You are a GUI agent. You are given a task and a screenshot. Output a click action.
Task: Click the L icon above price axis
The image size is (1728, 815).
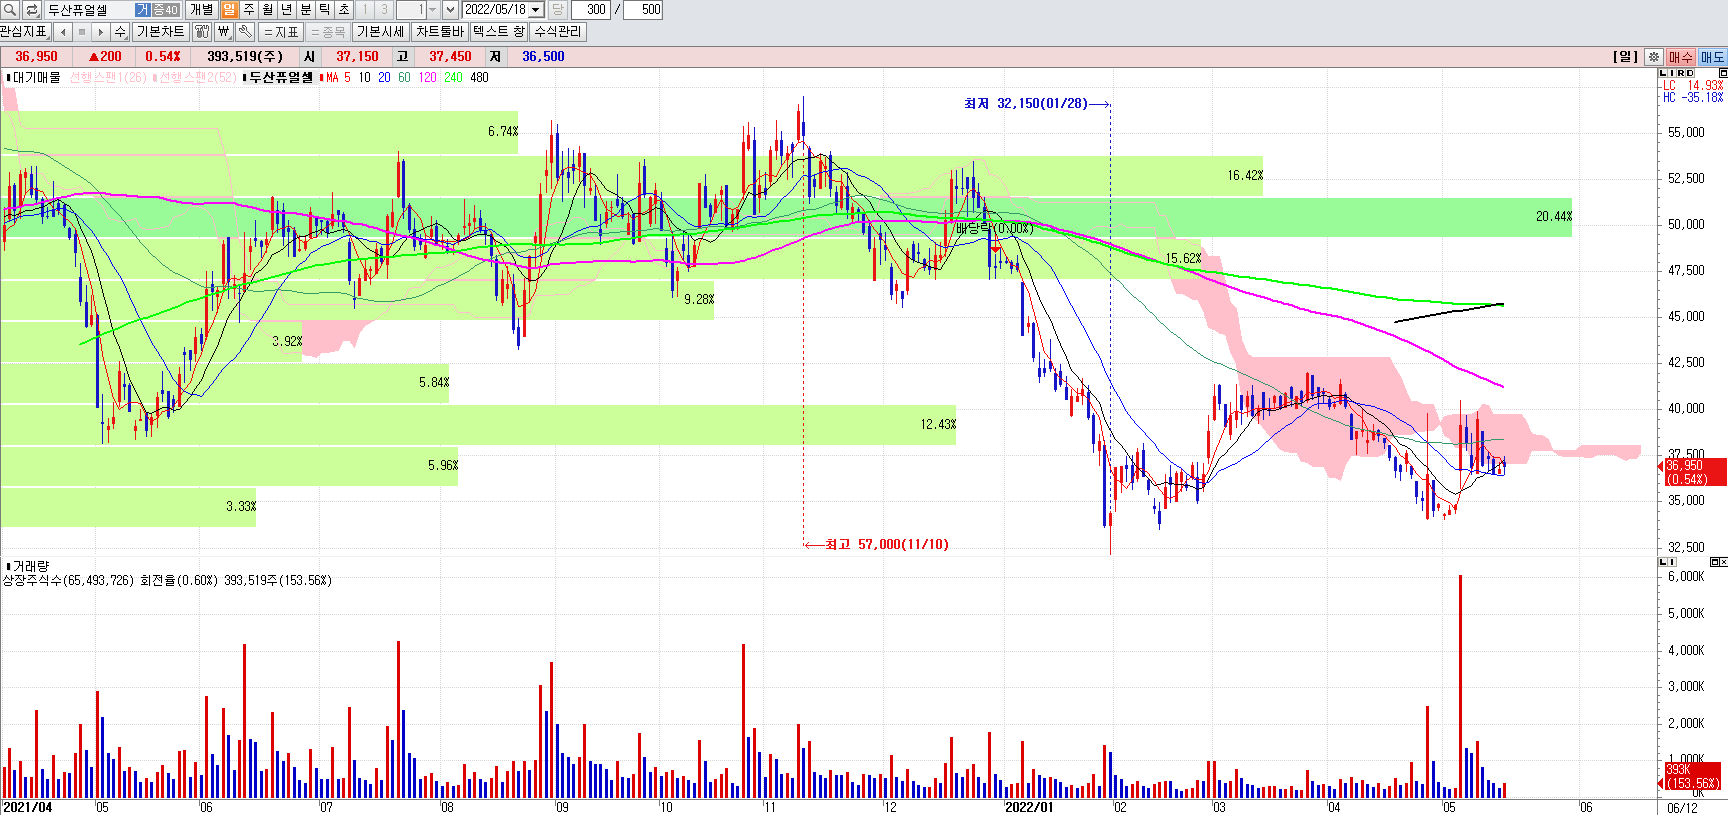(1663, 73)
